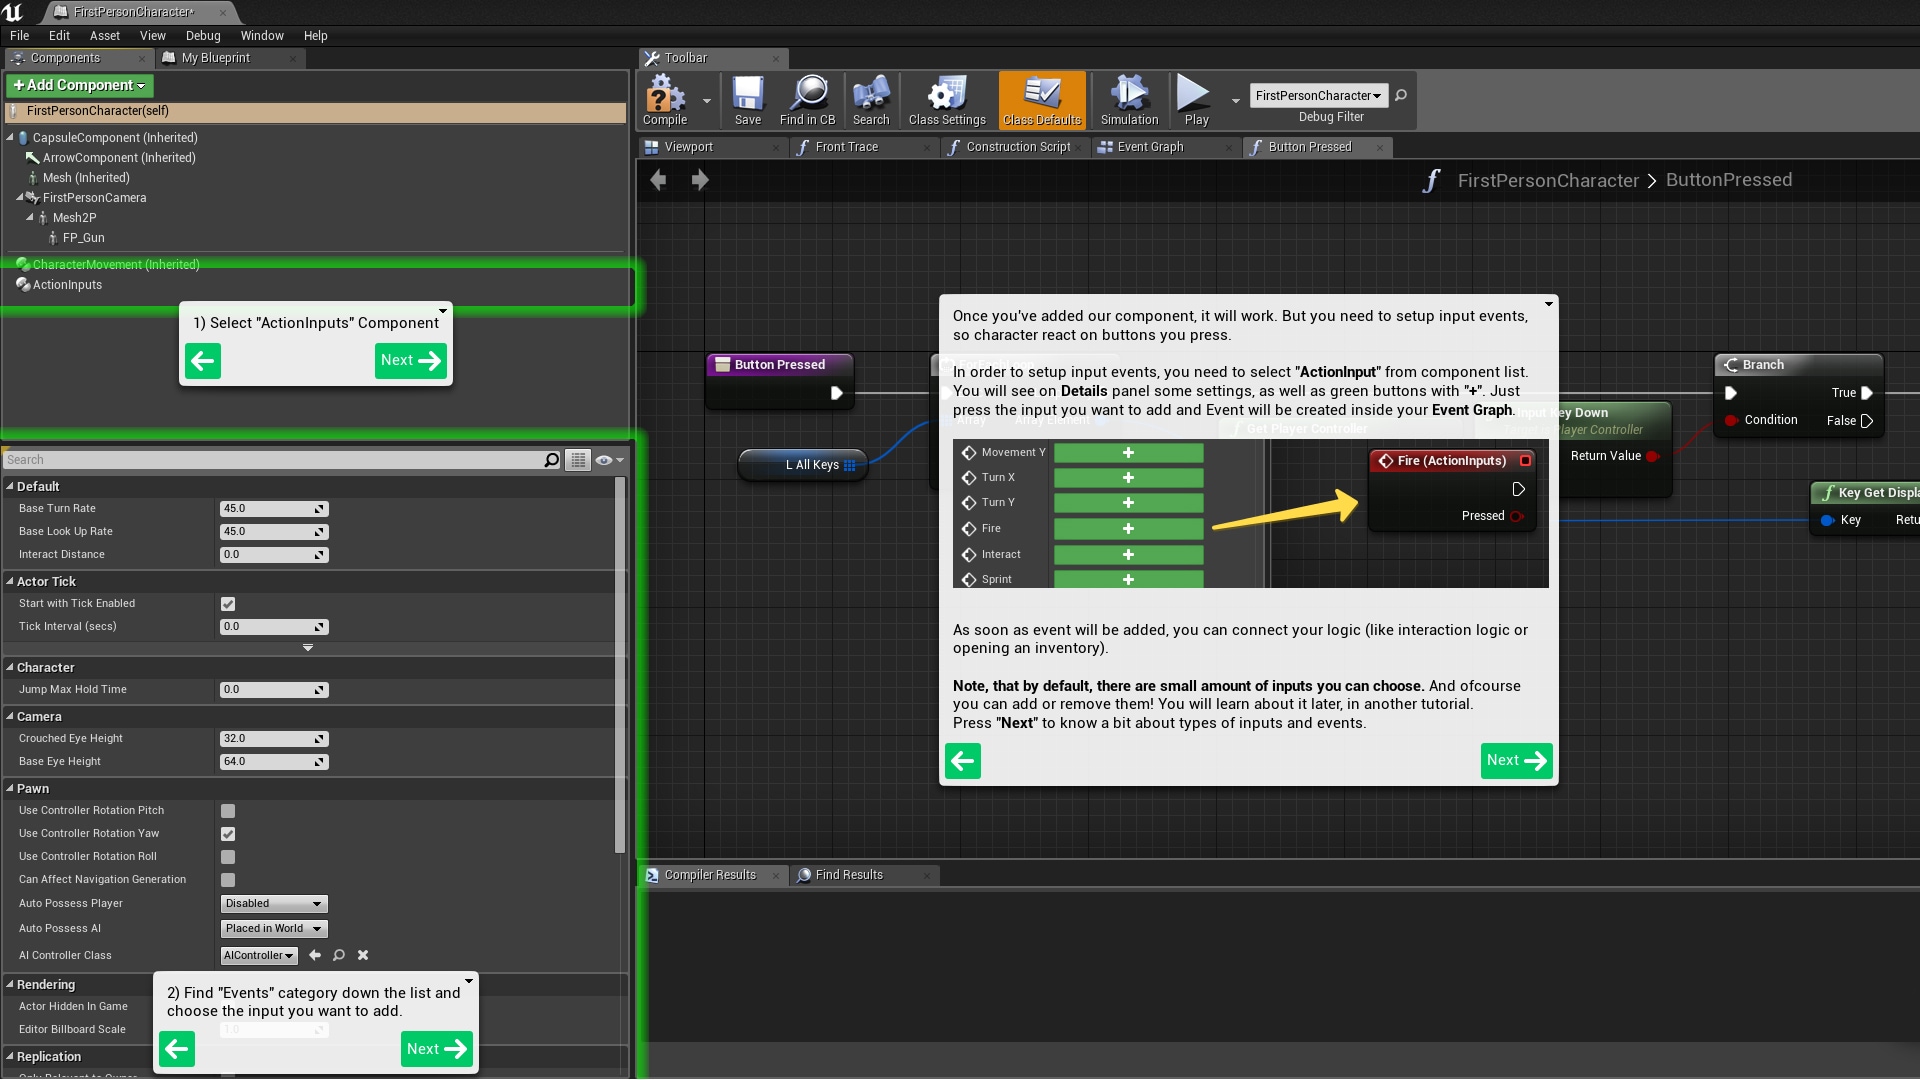The height and width of the screenshot is (1080, 1920).
Task: Click the Class Defaults icon
Action: 1040,99
